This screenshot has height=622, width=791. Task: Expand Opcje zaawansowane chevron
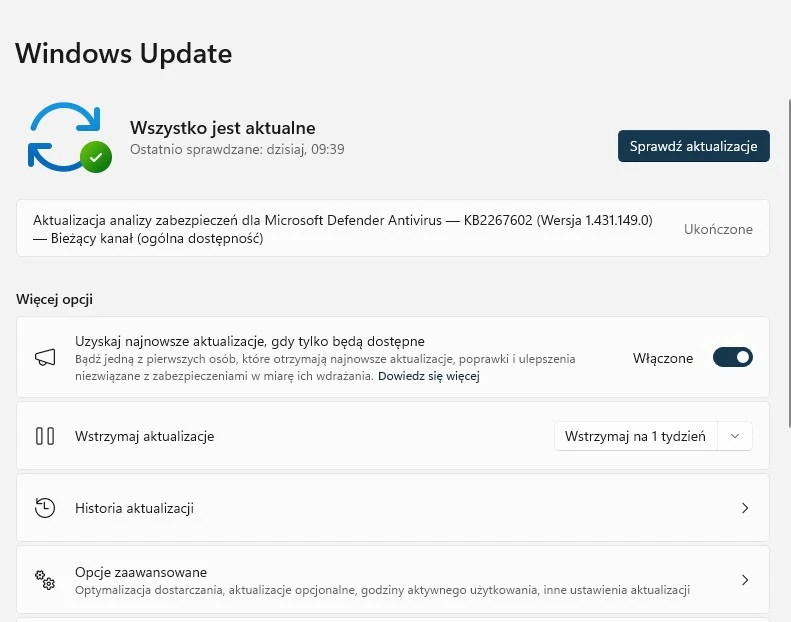[745, 580]
